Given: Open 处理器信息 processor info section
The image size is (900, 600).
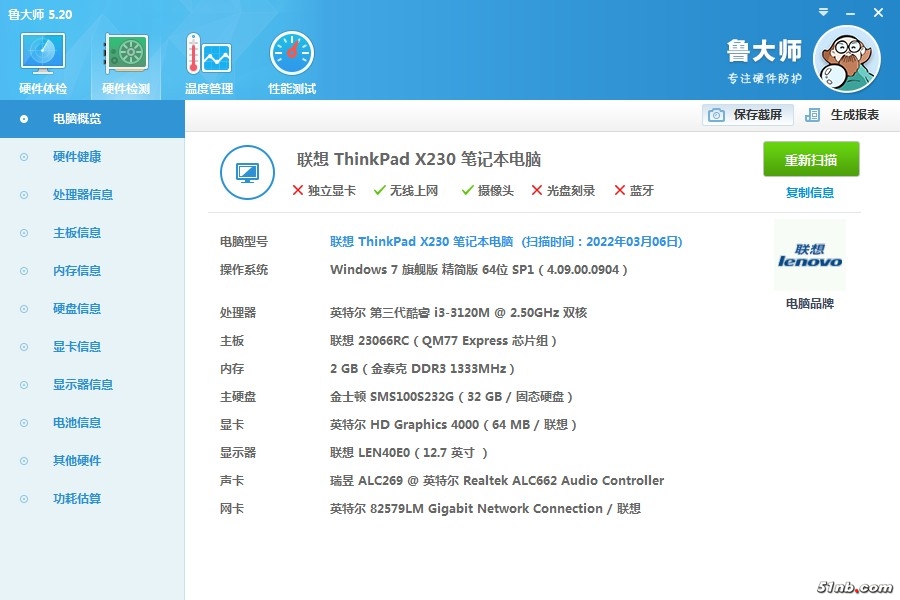Looking at the screenshot, I should click(83, 195).
